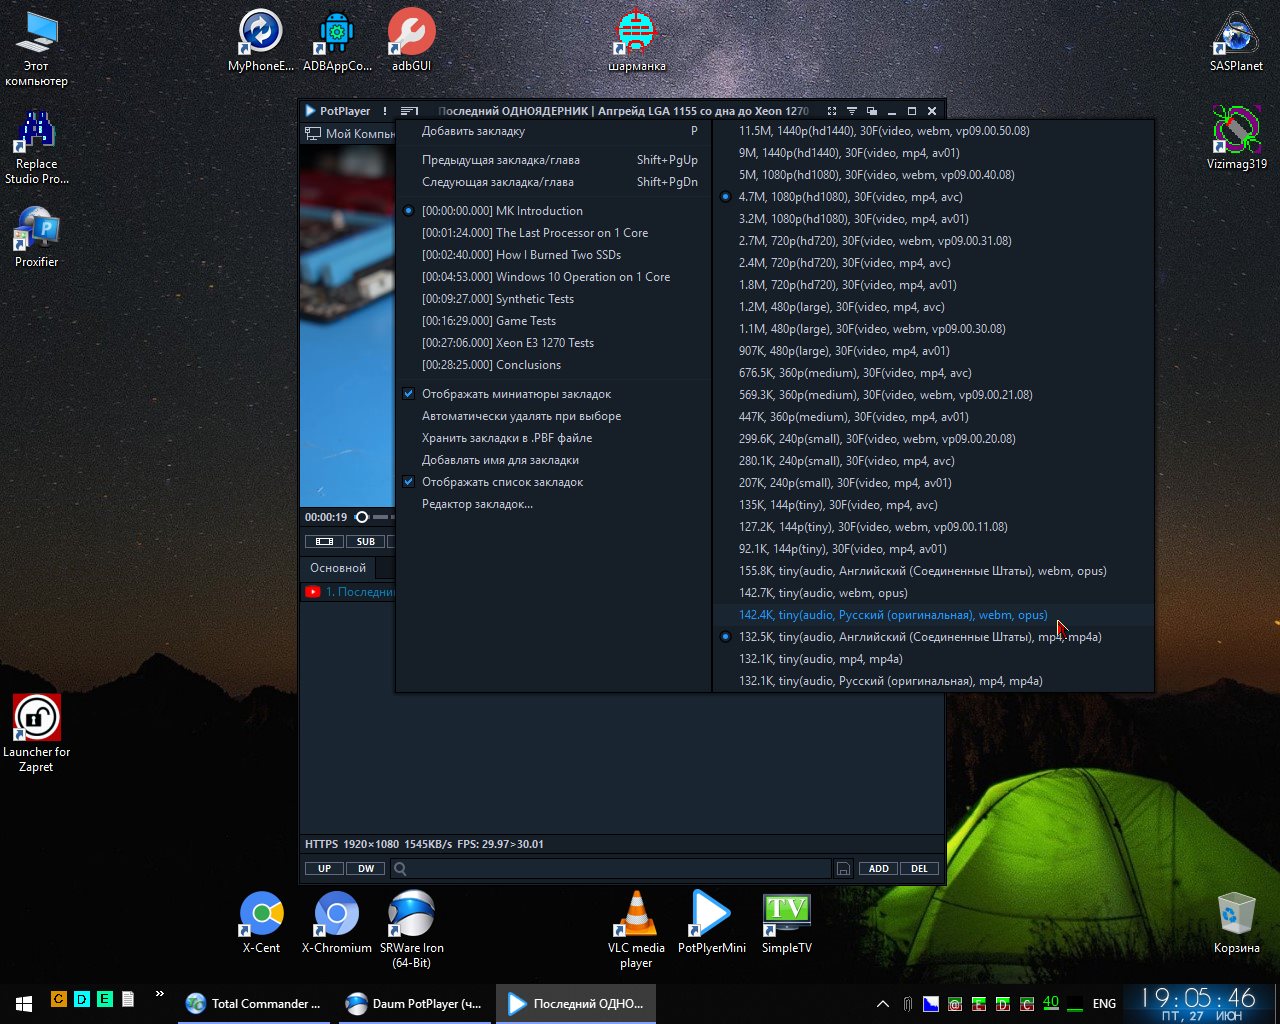Click the fullscreen icon in PotPlayer title bar
The height and width of the screenshot is (1024, 1280).
tap(831, 111)
